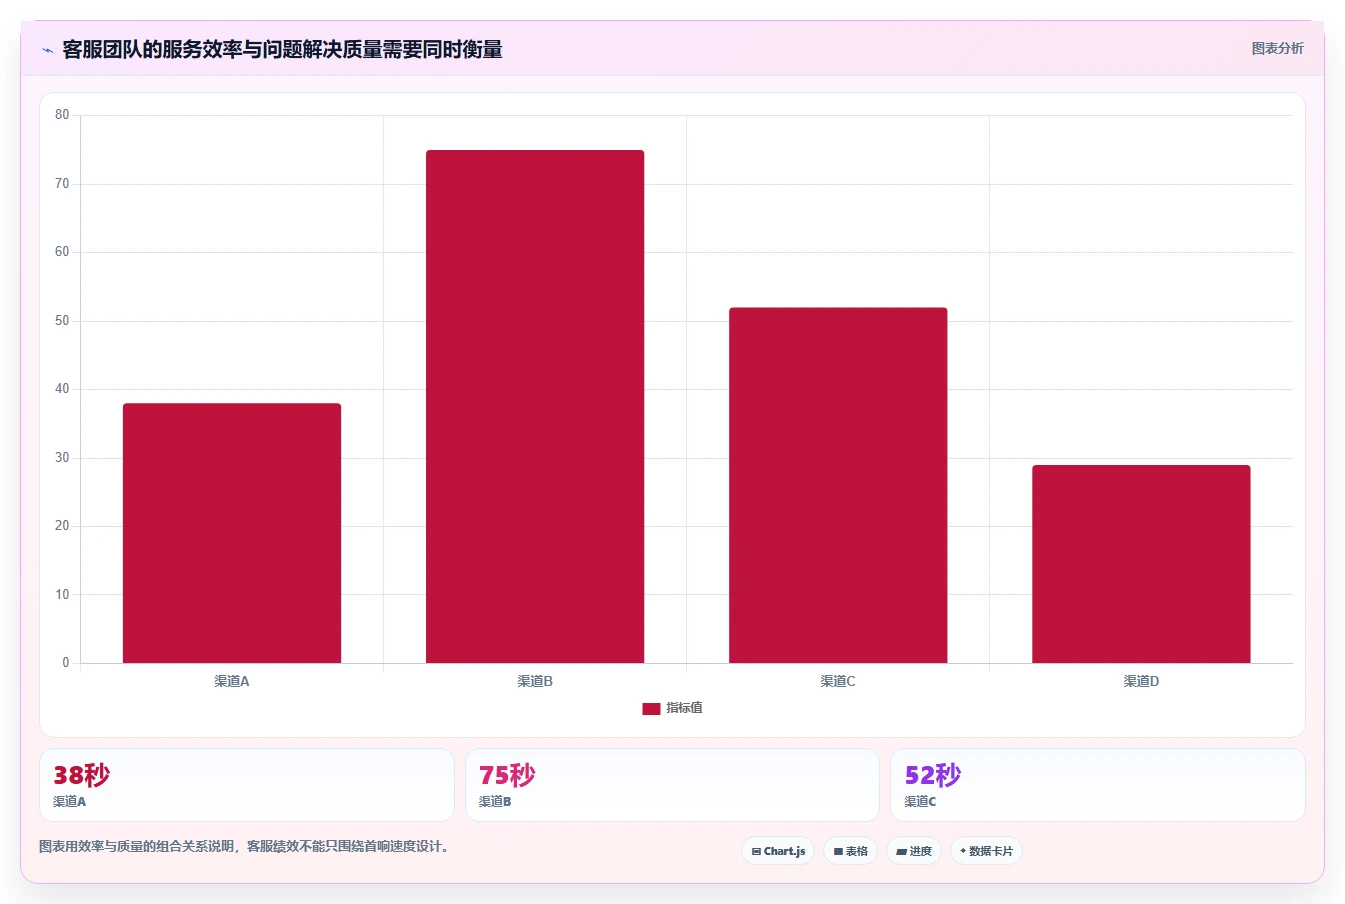Open the 75秒 渠道B data card

tap(672, 785)
